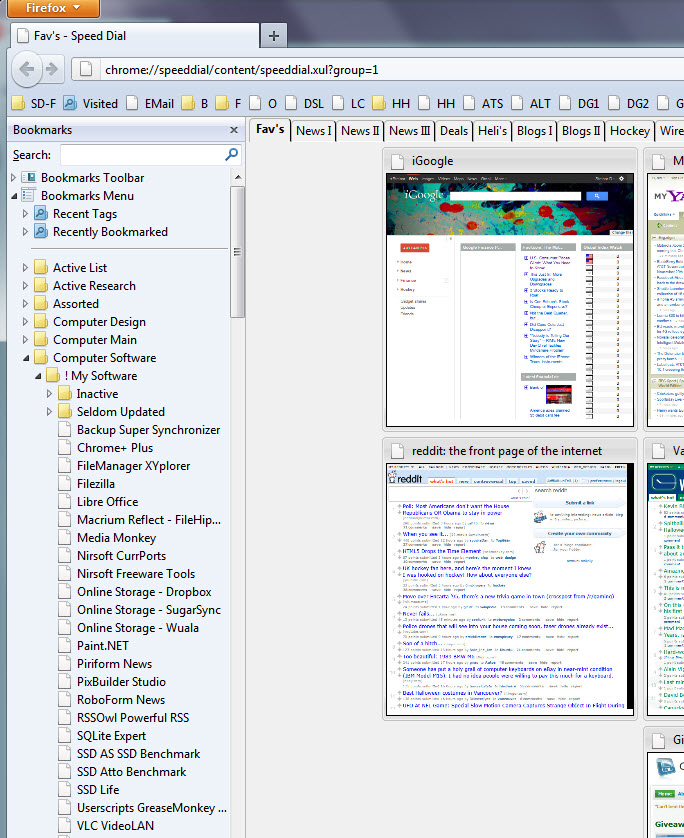Click the forward navigation arrow button
This screenshot has height=838, width=684.
[x=52, y=69]
